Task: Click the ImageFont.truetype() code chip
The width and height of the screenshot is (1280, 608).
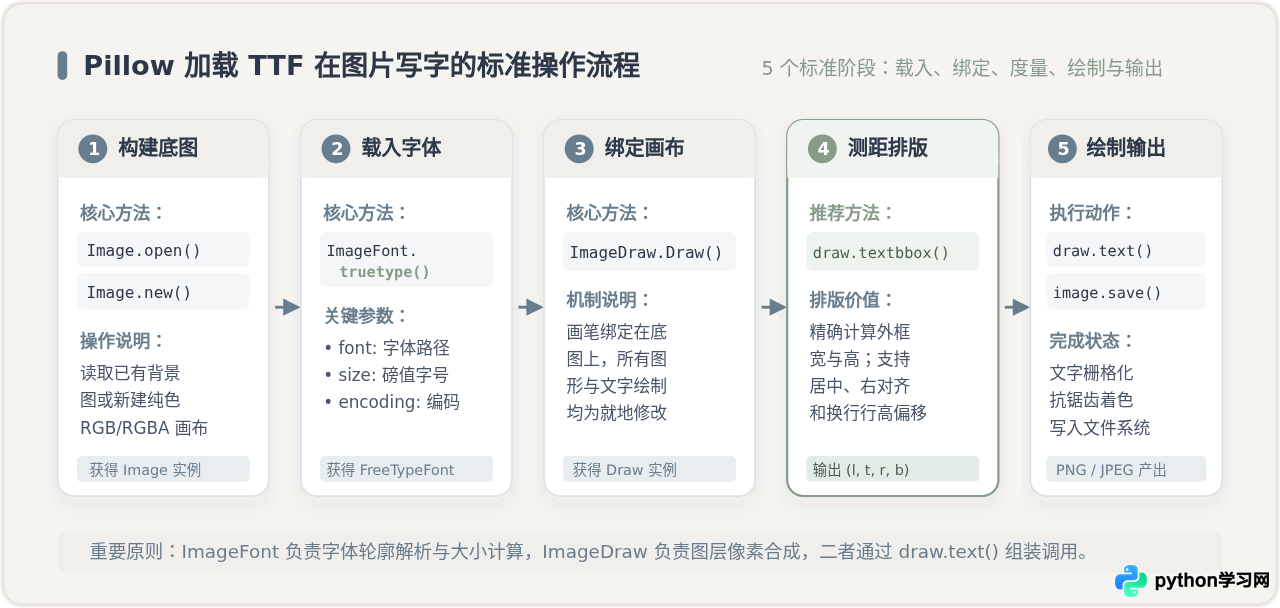Action: [x=406, y=260]
